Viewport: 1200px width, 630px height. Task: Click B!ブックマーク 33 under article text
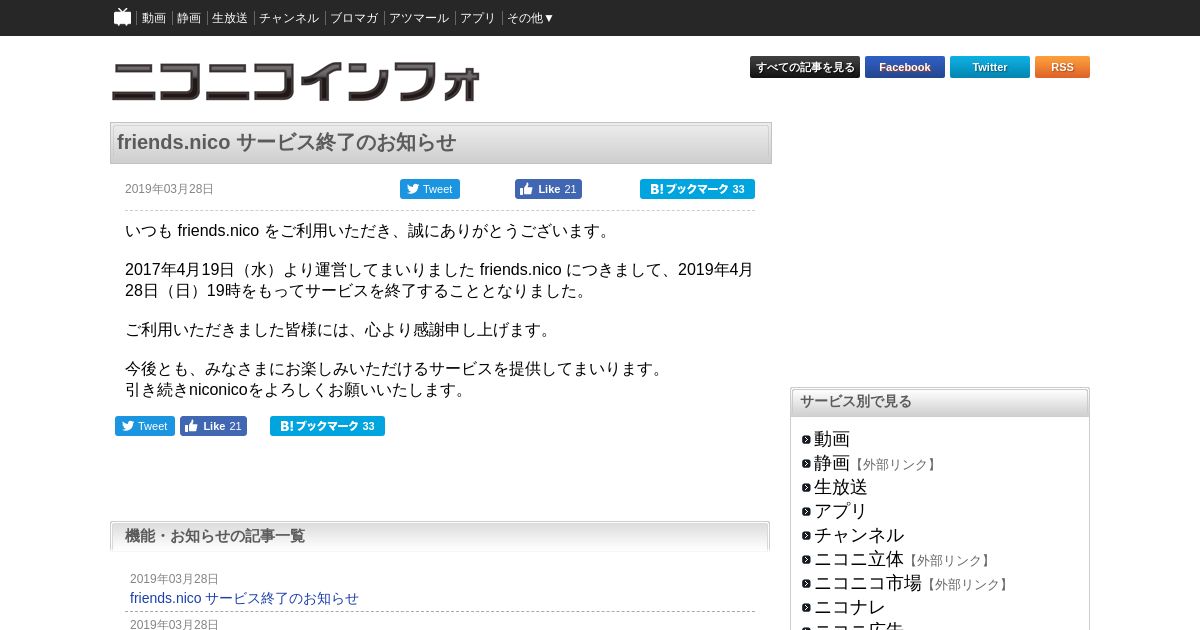click(327, 426)
